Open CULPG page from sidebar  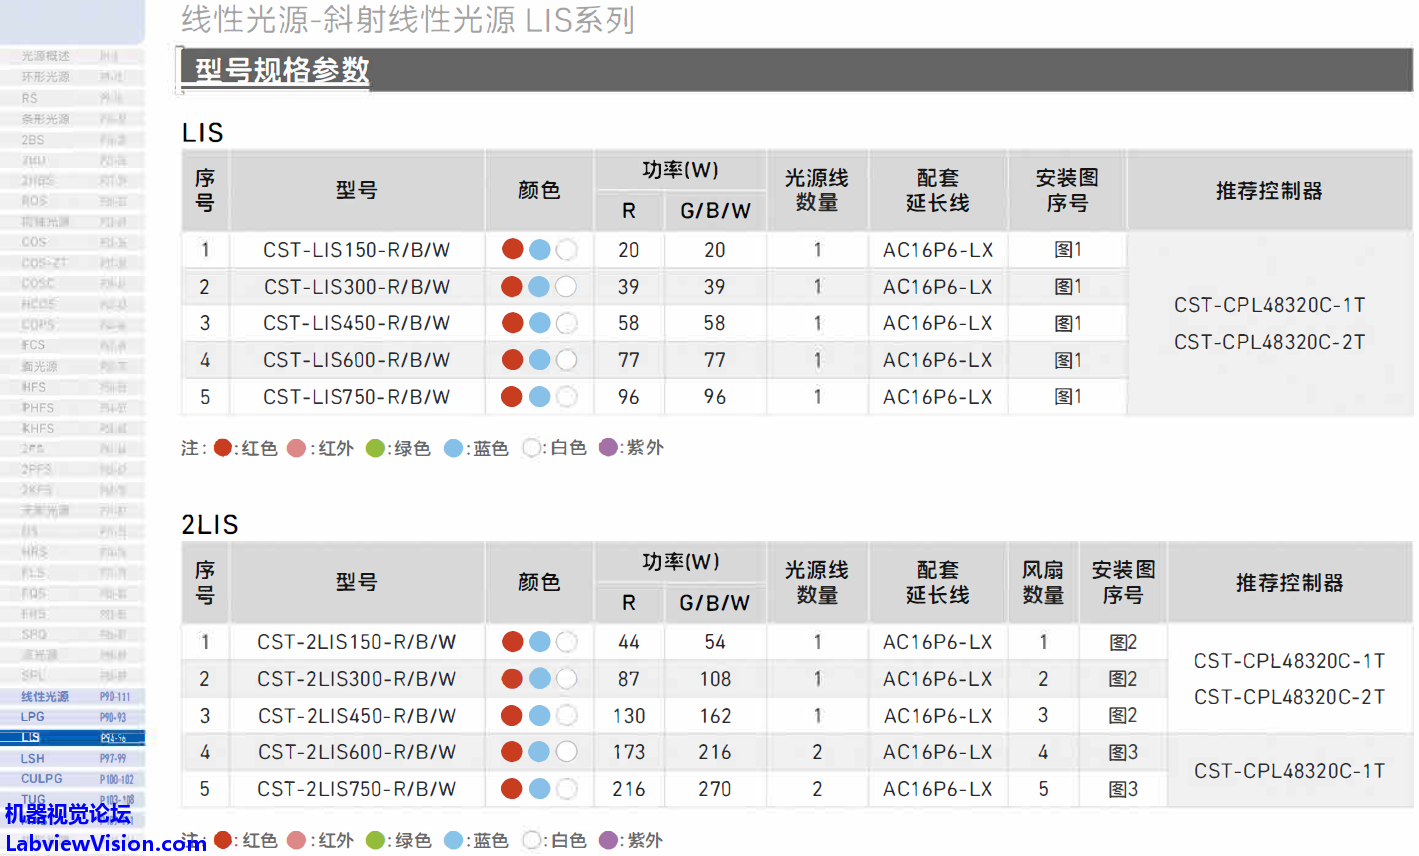click(42, 779)
